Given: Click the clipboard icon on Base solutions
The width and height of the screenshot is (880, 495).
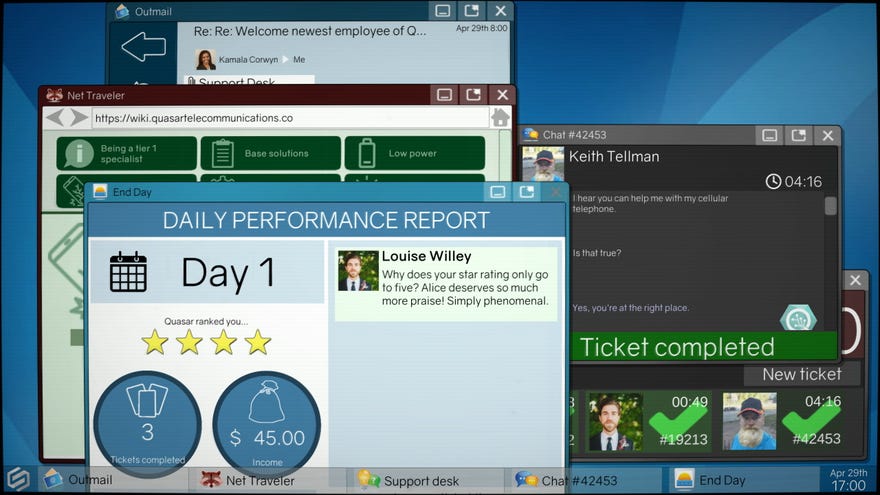Looking at the screenshot, I should pyautogui.click(x=223, y=153).
